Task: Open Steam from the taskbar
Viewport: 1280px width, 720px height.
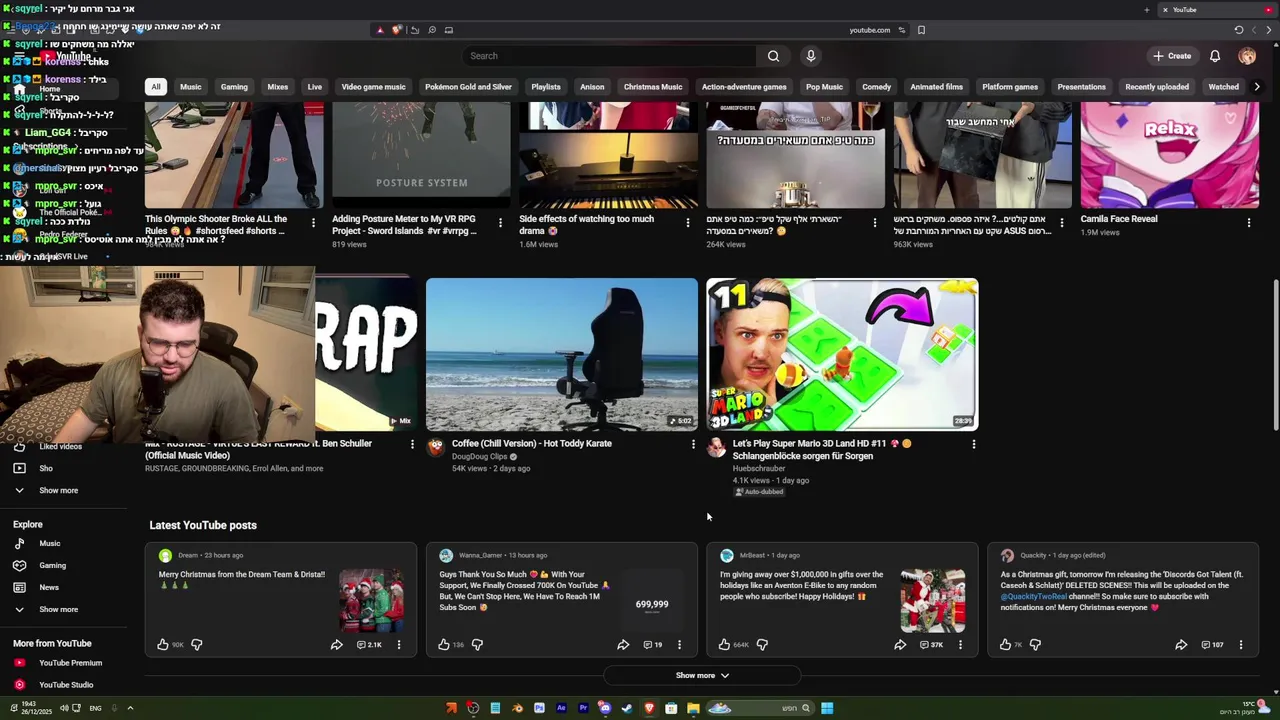Action: 627,708
